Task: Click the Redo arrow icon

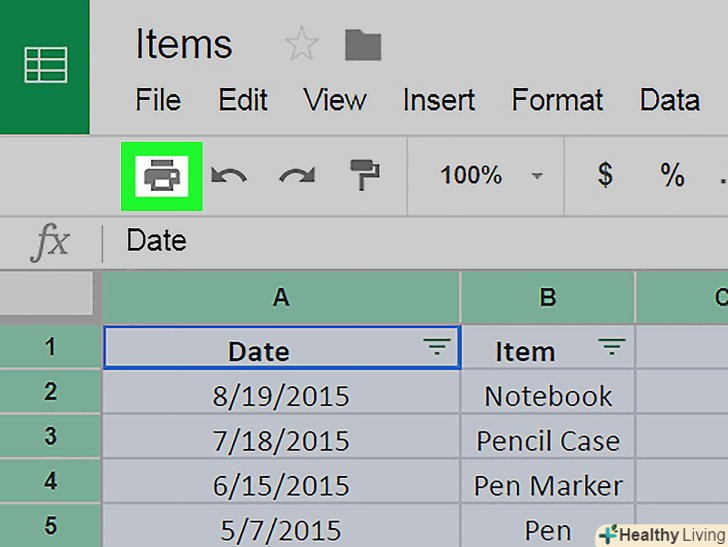Action: coord(297,177)
